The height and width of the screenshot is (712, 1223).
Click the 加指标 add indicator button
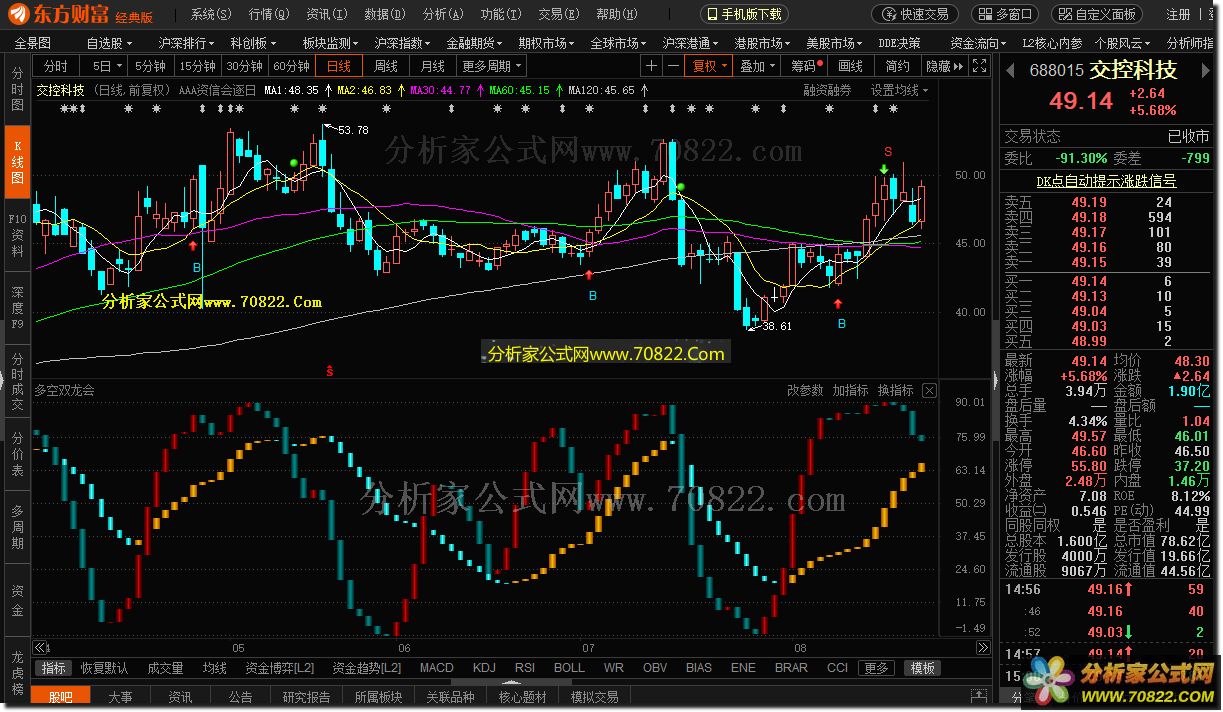850,390
